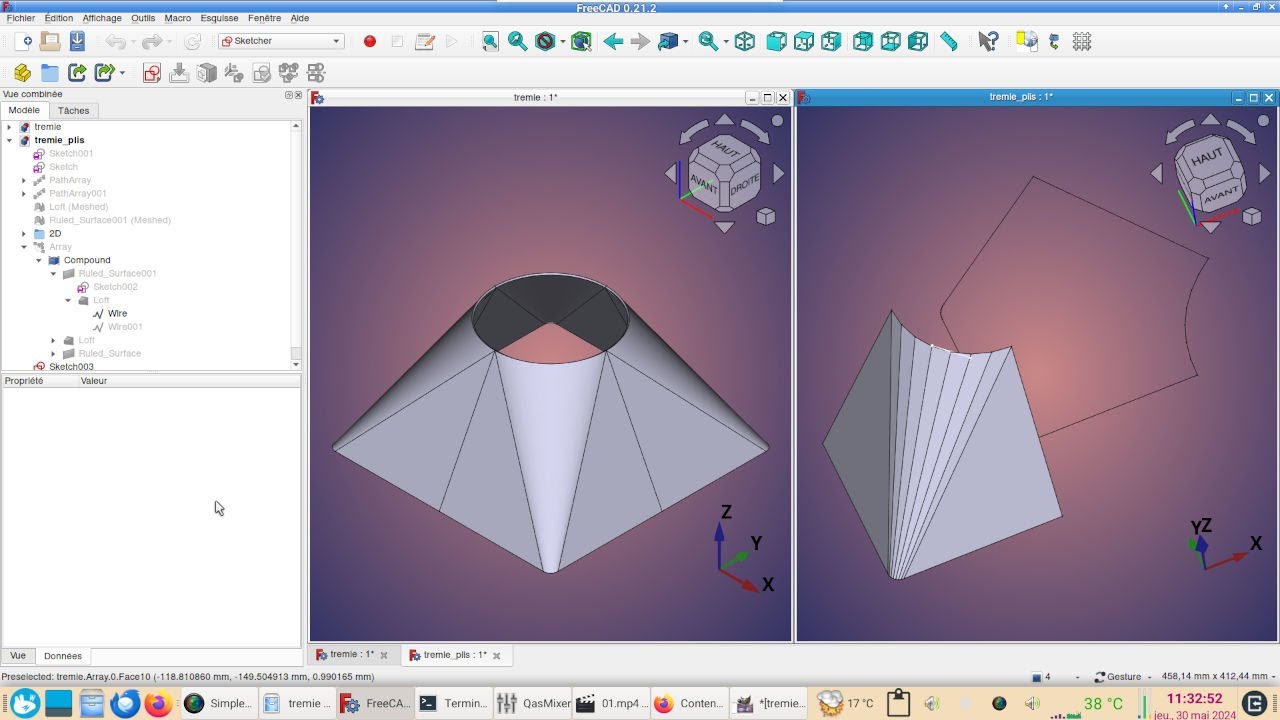Switch to isometric view icon
Screen dimensions: 1280x720
[744, 41]
